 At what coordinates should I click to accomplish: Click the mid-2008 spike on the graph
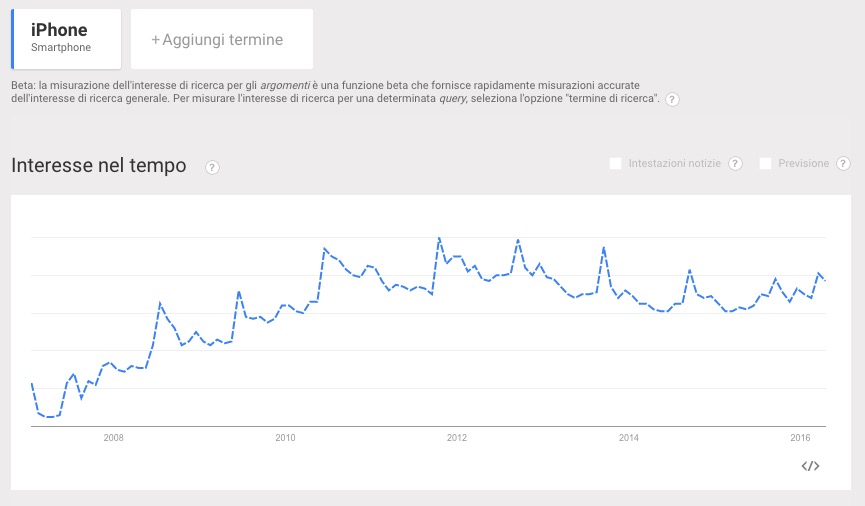coord(160,303)
